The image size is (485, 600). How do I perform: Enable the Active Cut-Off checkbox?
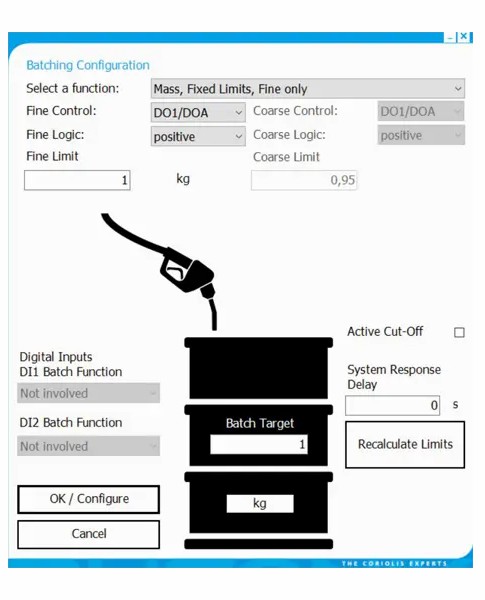click(459, 332)
